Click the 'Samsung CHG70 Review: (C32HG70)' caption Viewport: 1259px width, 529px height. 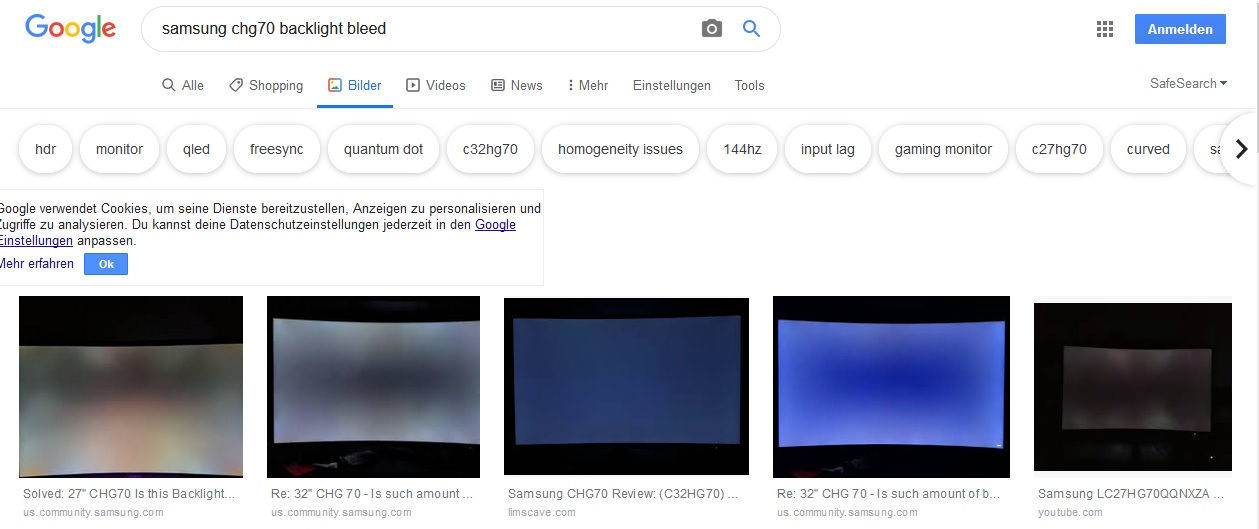[623, 494]
